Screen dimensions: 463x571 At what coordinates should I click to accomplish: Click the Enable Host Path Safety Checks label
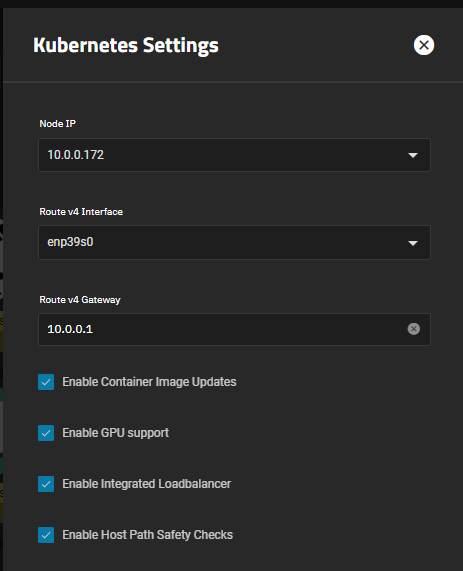(x=148, y=535)
